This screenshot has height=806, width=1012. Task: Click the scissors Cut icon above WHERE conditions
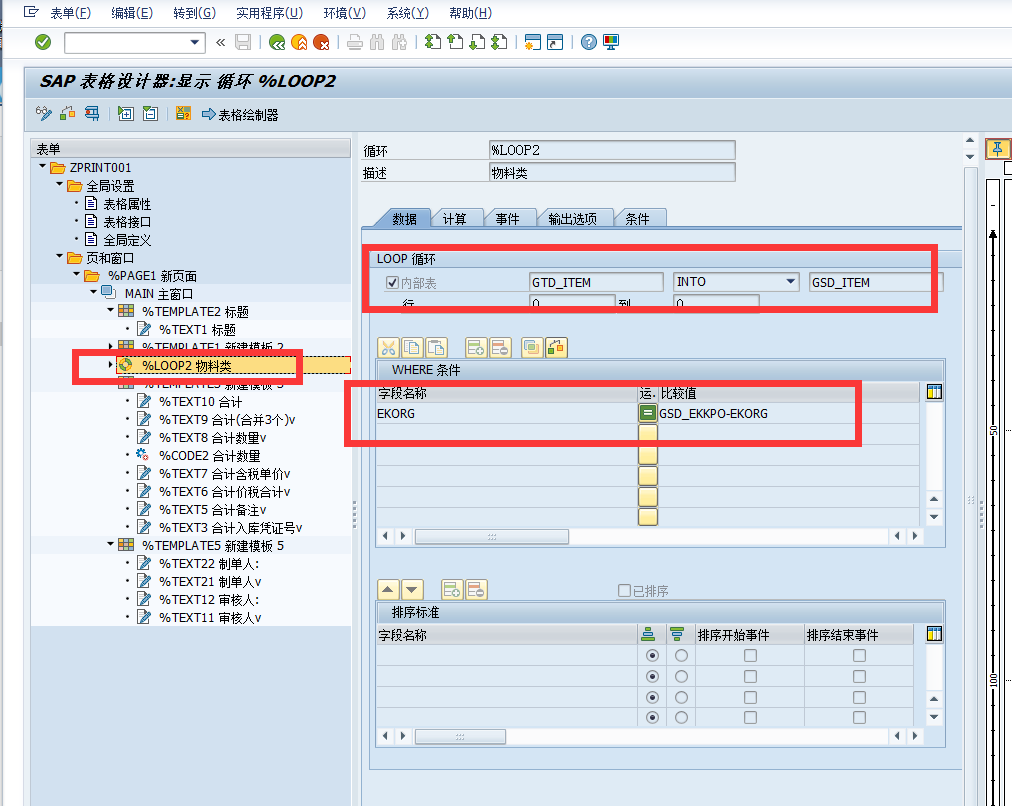point(388,348)
